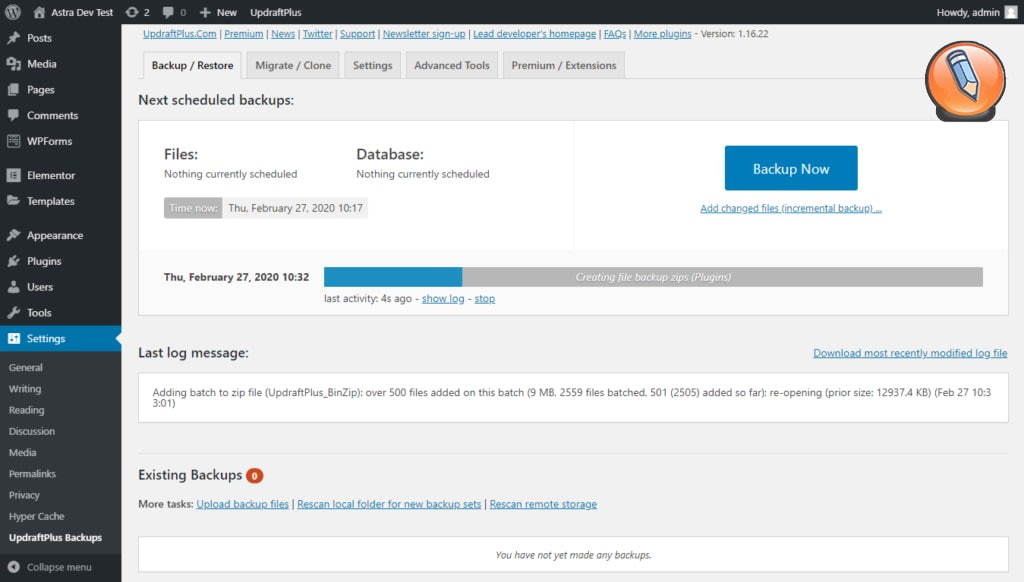Click the WordPress logo icon
This screenshot has height=582, width=1024.
pyautogui.click(x=12, y=12)
